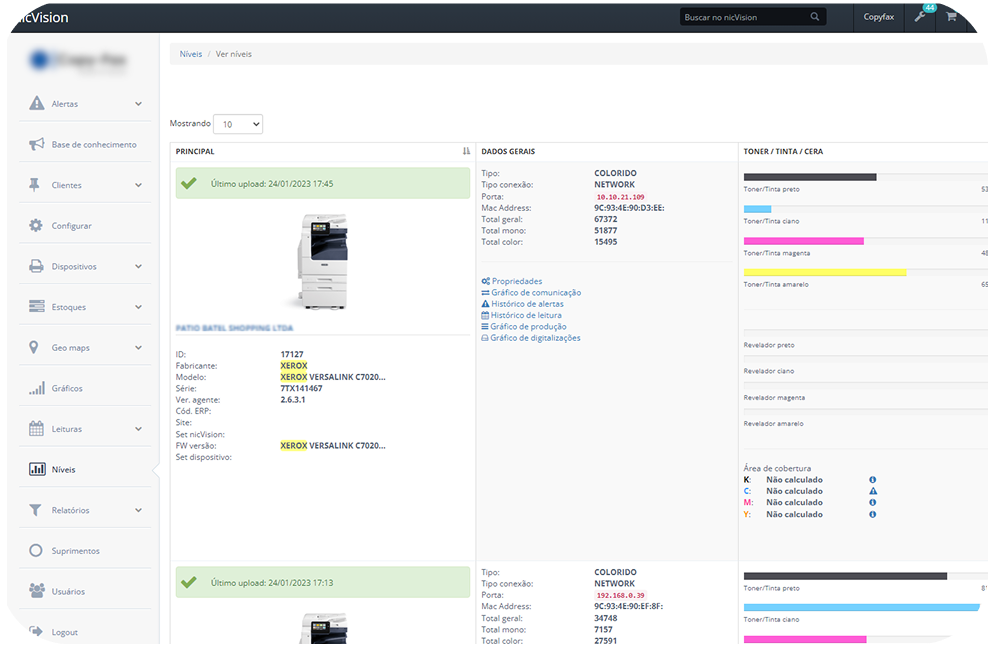Click first device's Toner/Tinta preto level bar
The image size is (989, 645).
pos(810,177)
